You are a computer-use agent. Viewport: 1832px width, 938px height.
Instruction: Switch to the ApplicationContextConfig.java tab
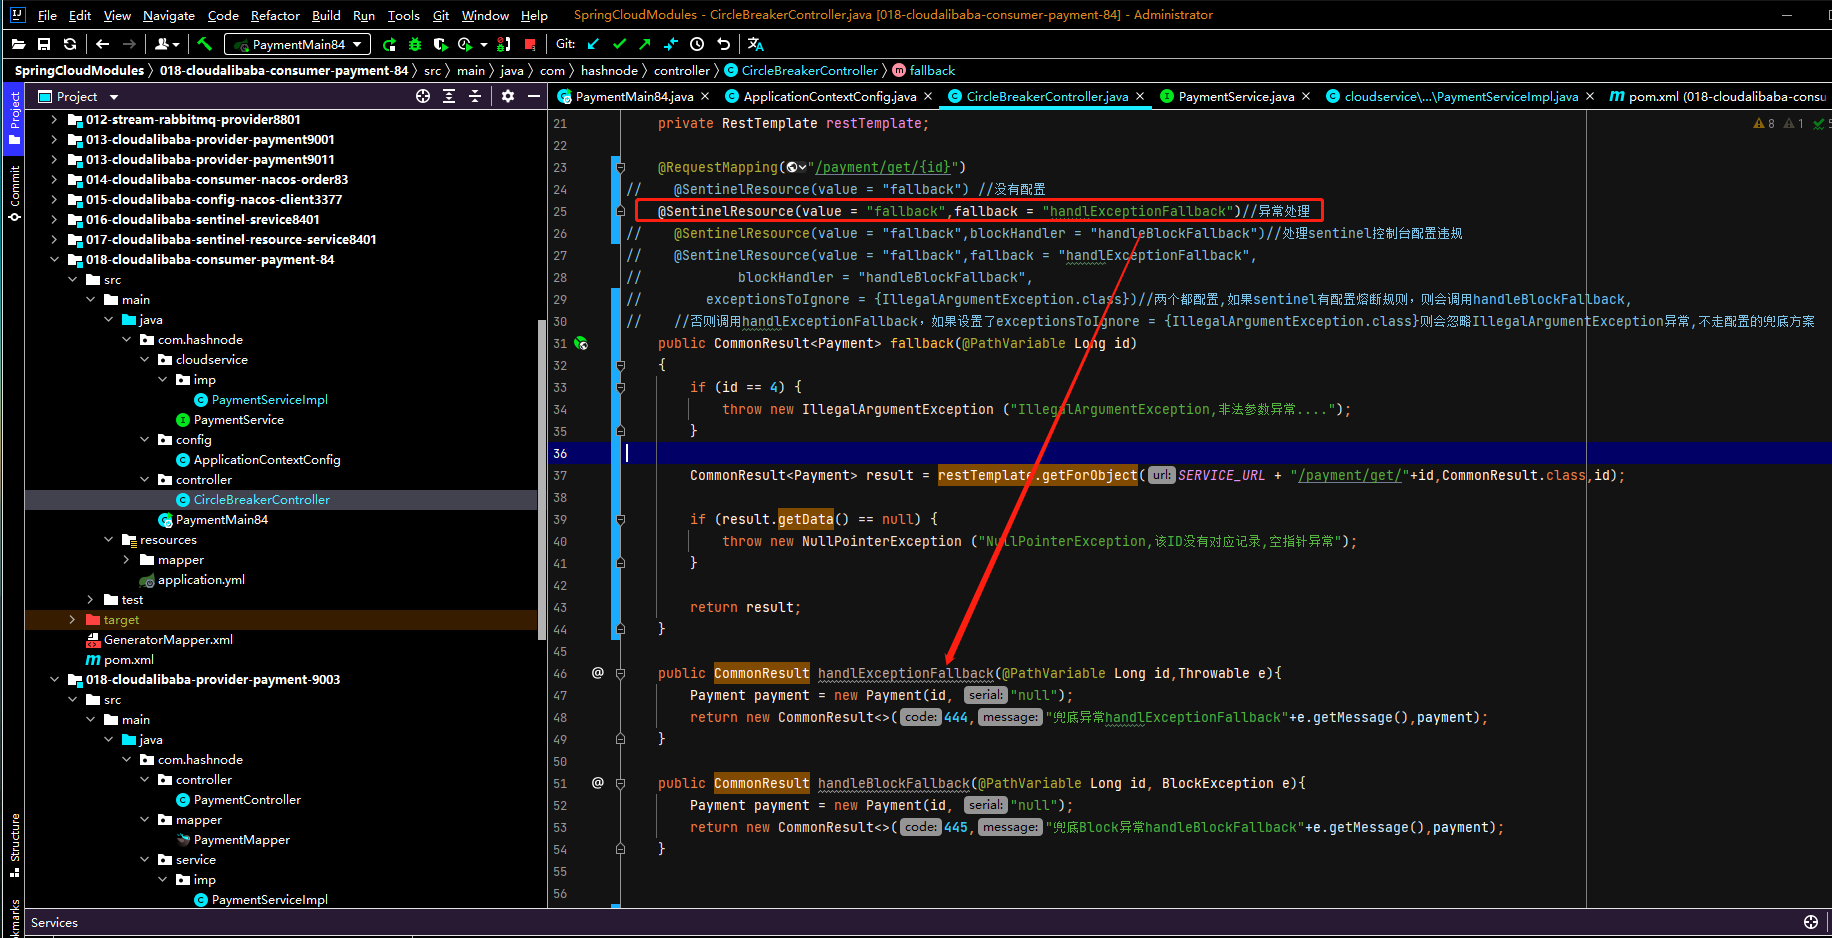tap(830, 96)
